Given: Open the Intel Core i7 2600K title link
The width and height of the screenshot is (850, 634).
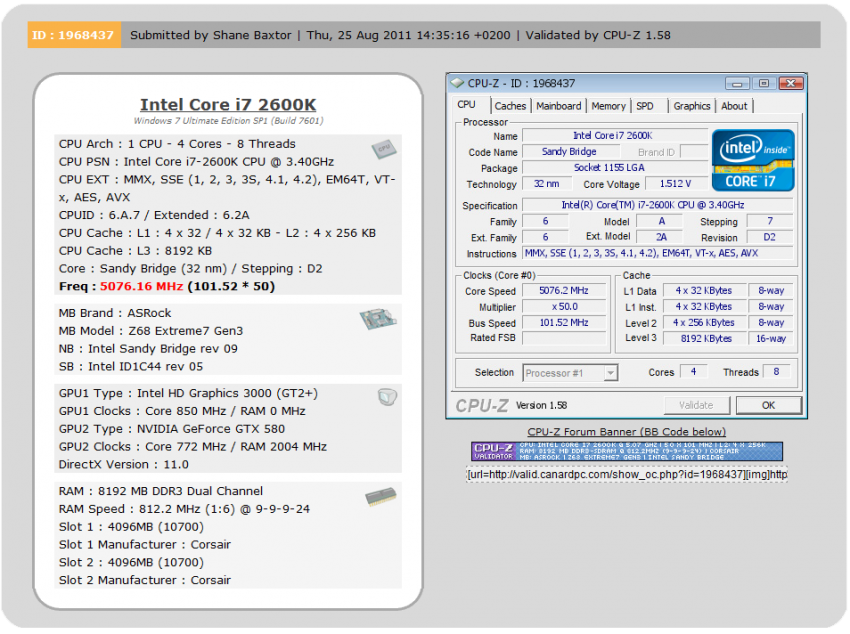Looking at the screenshot, I should click(228, 105).
